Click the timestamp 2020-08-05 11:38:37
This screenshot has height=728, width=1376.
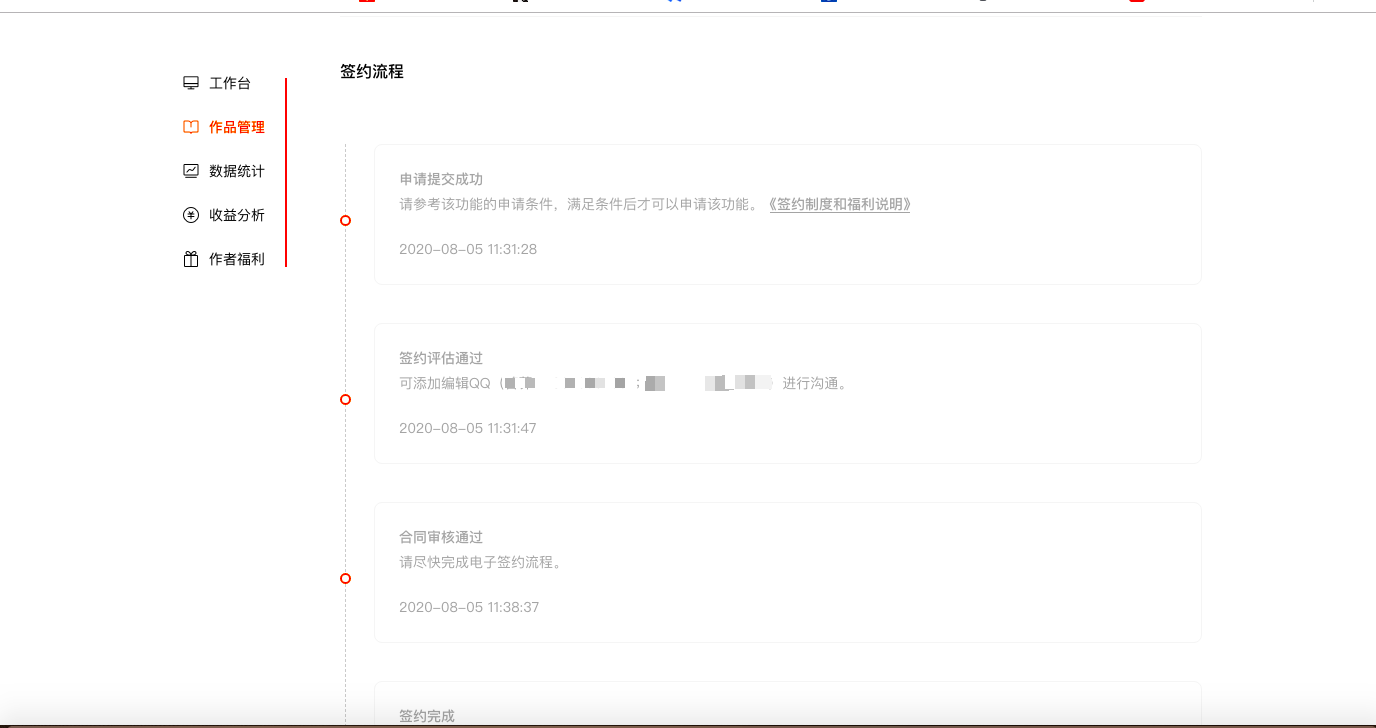[x=469, y=607]
